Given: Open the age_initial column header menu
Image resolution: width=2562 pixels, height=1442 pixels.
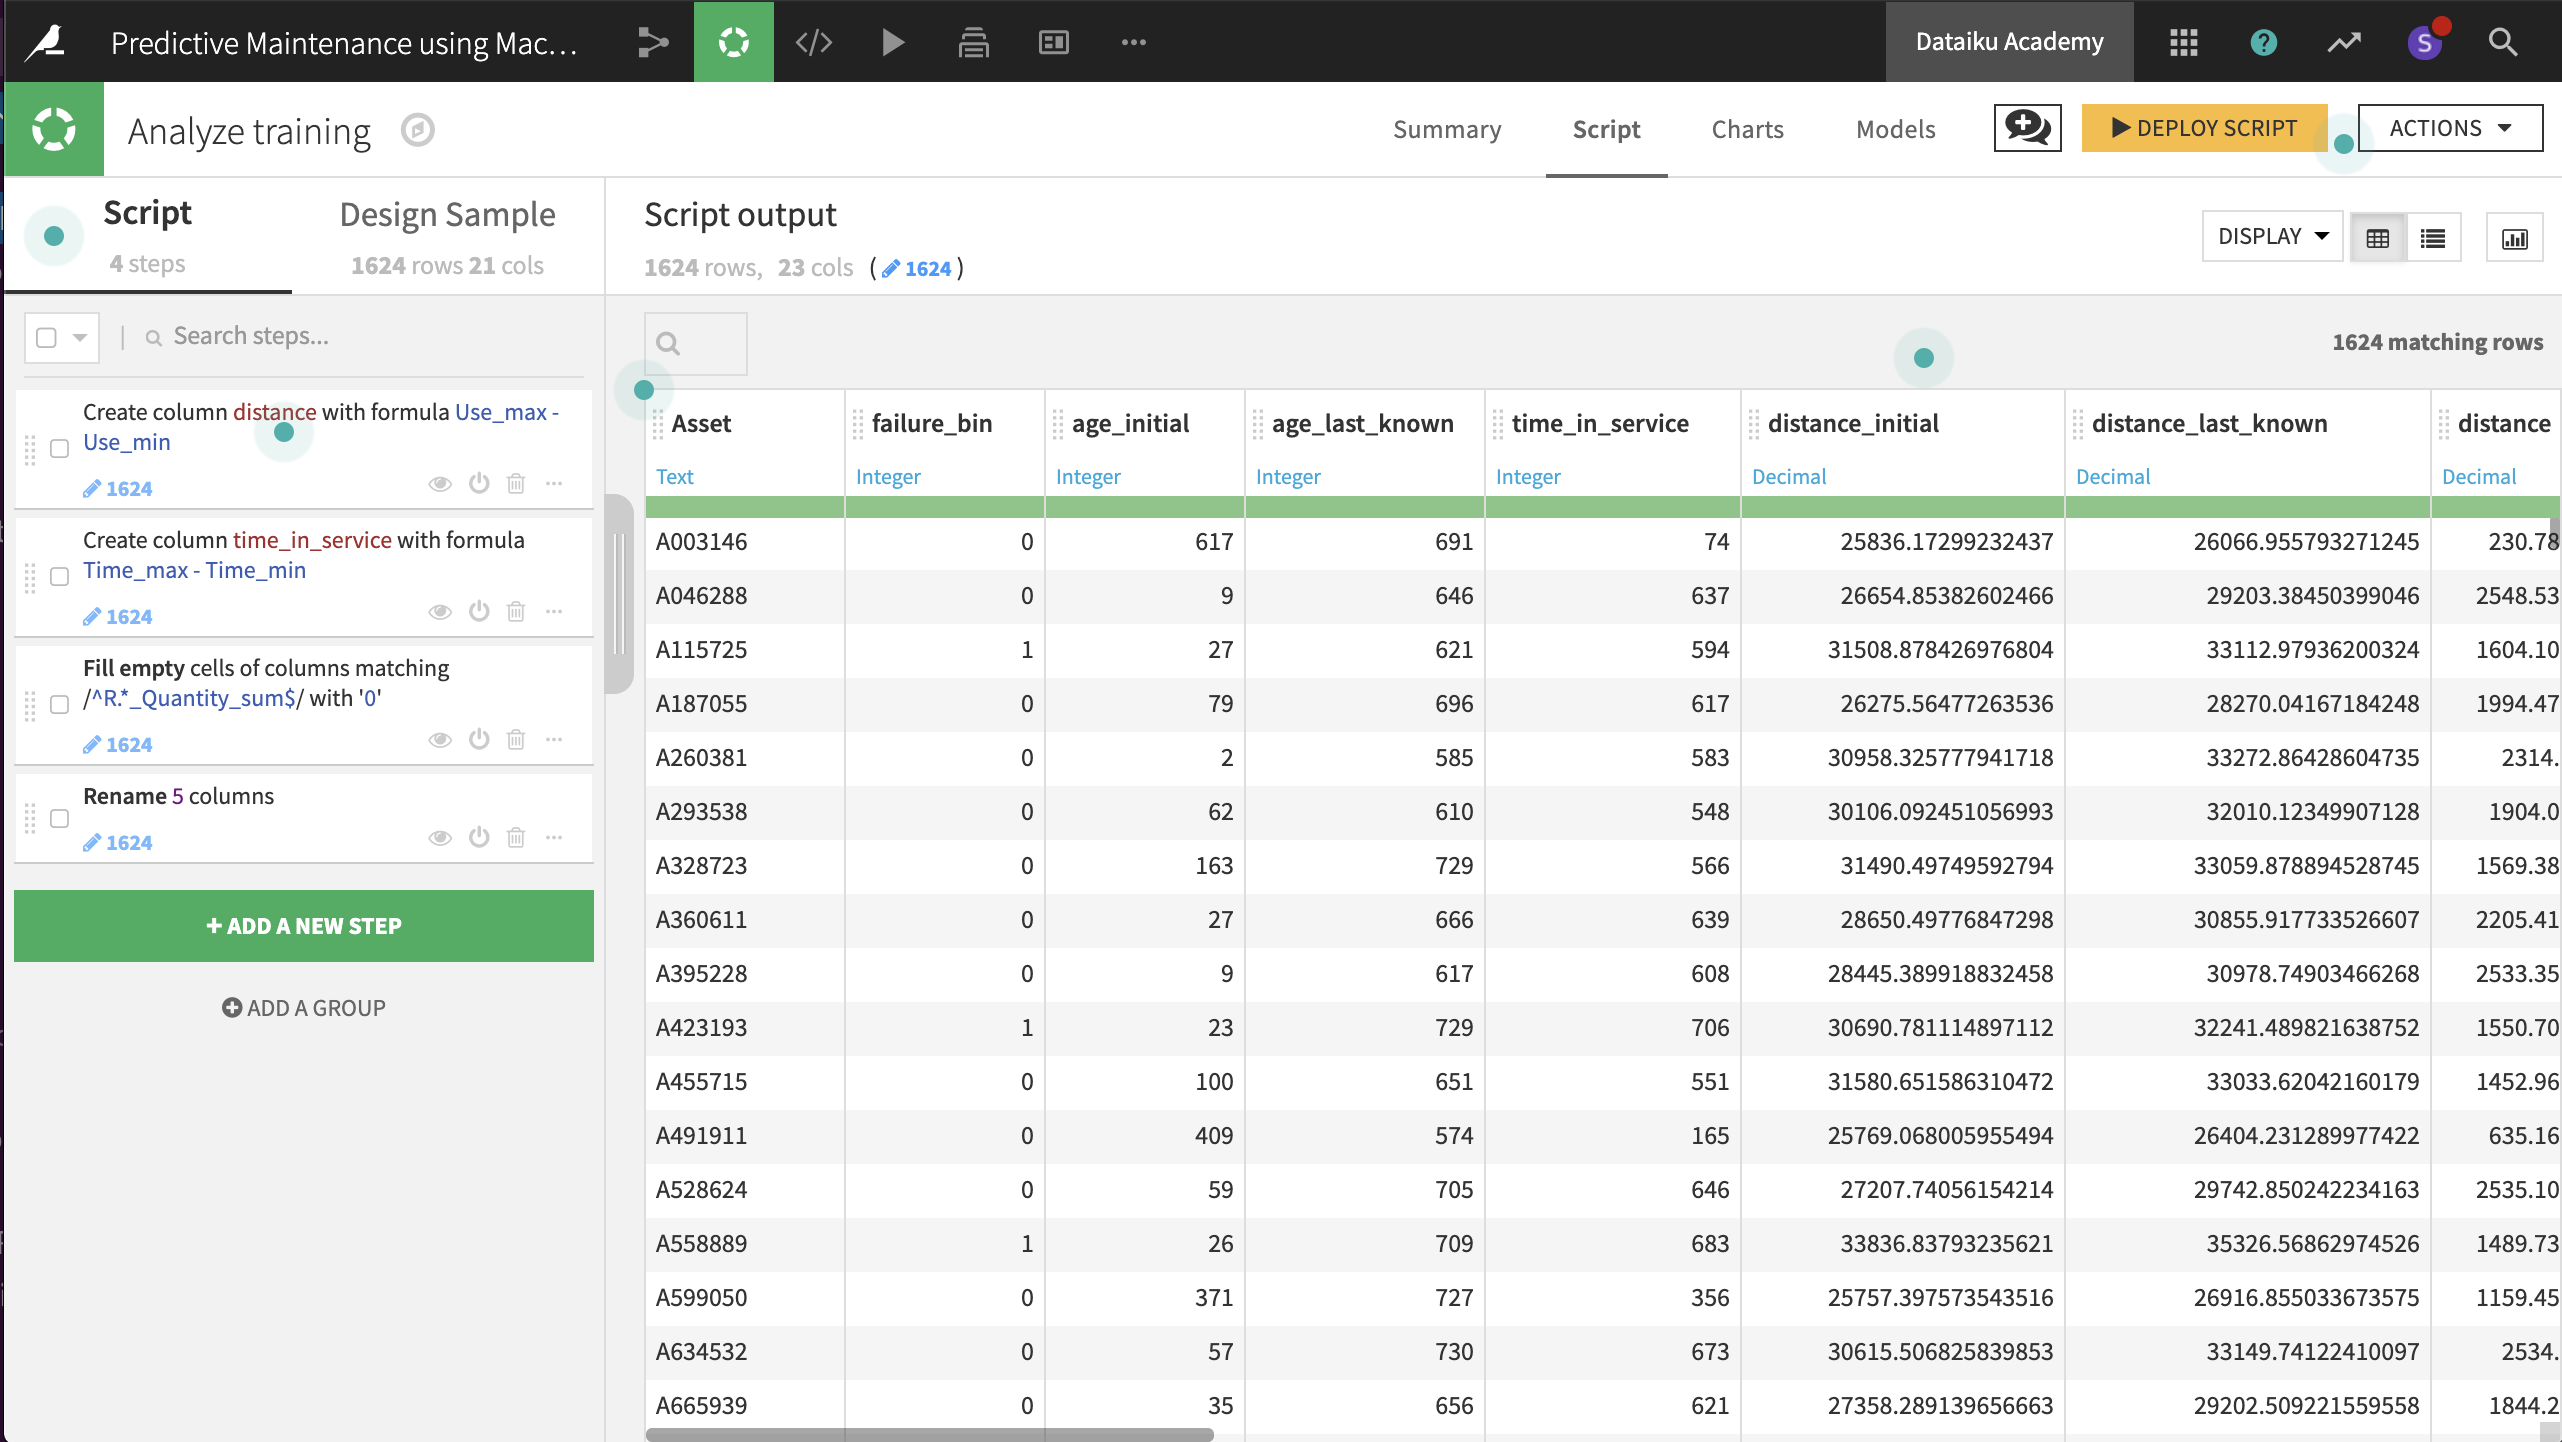Looking at the screenshot, I should [x=1130, y=424].
